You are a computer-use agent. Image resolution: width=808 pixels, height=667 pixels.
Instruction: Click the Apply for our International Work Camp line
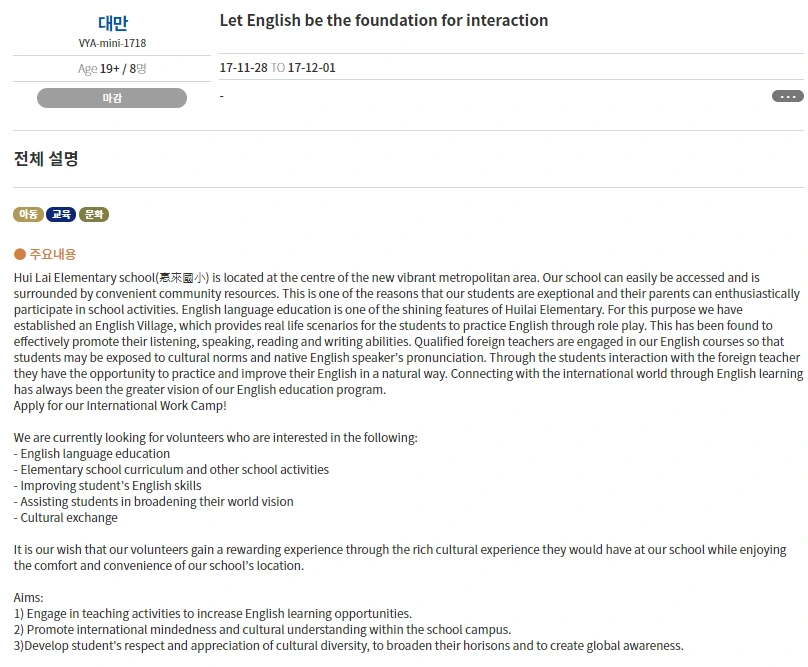point(120,406)
